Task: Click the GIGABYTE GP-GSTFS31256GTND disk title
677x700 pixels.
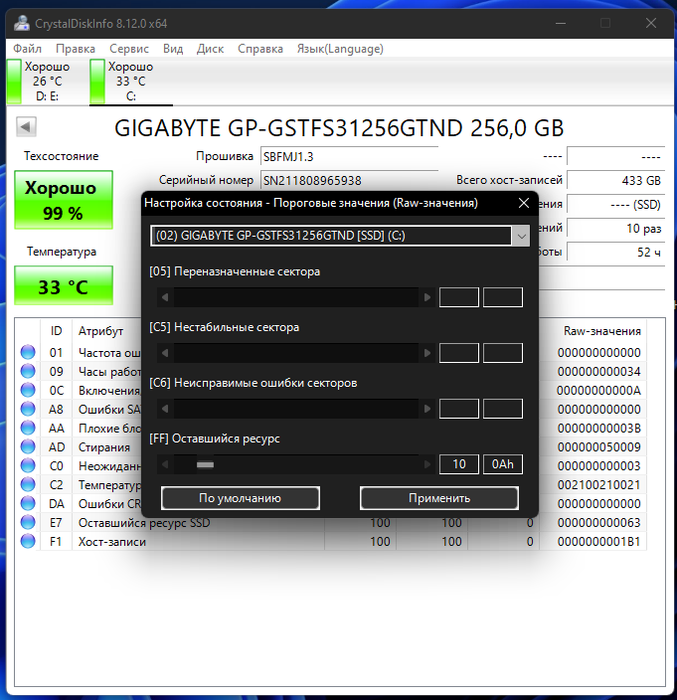Action: coord(339,128)
